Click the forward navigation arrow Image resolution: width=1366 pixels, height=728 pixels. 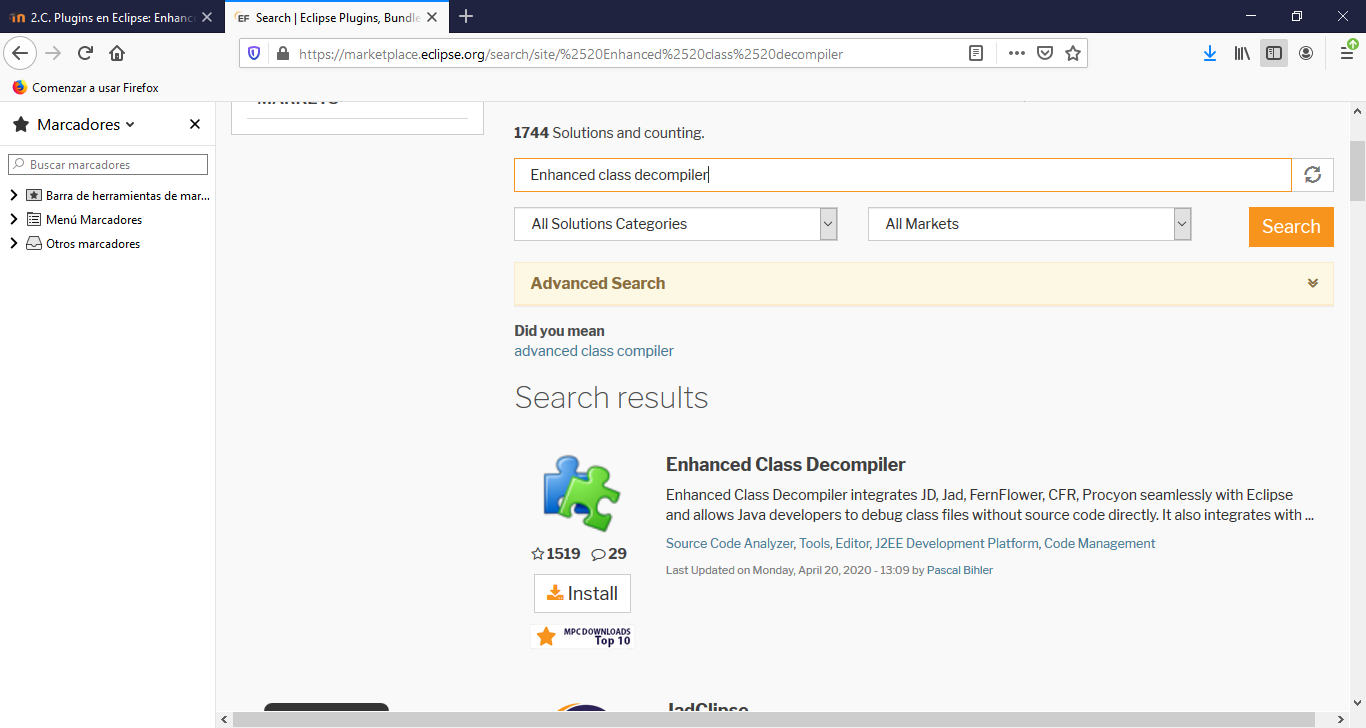click(54, 53)
